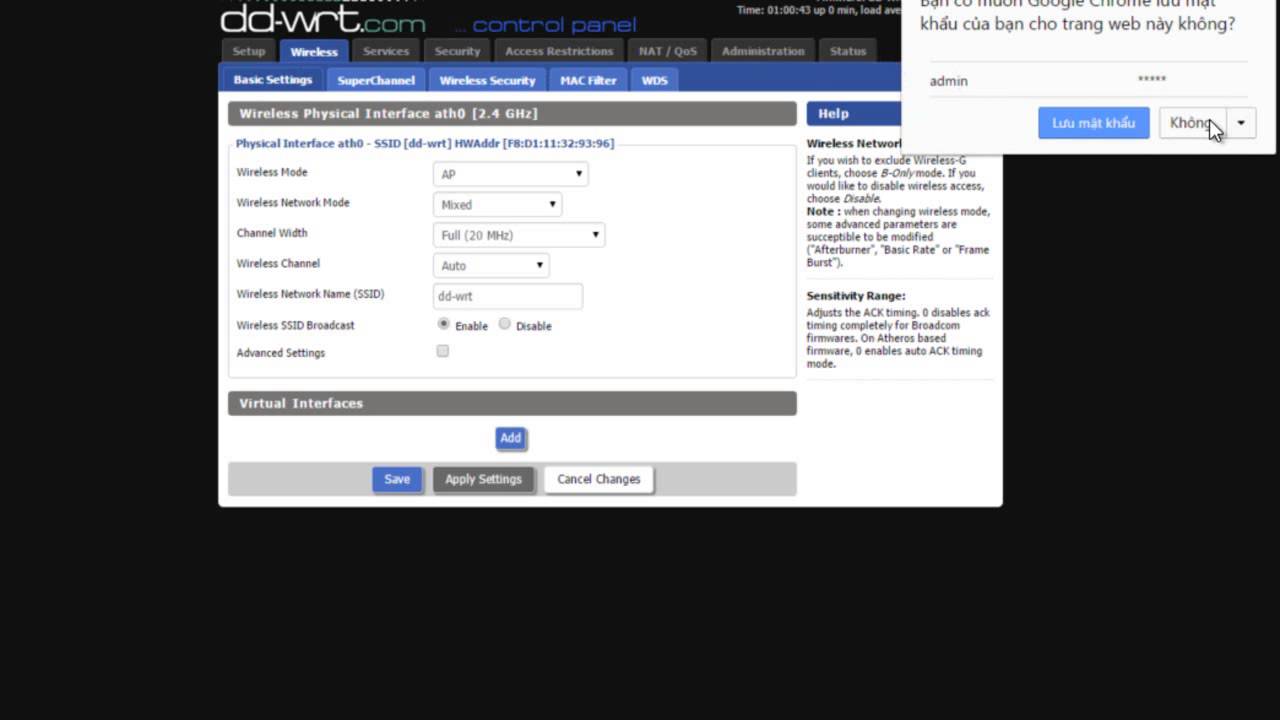The width and height of the screenshot is (1280, 720).
Task: Click the Virtual Interfaces header
Action: (x=512, y=403)
